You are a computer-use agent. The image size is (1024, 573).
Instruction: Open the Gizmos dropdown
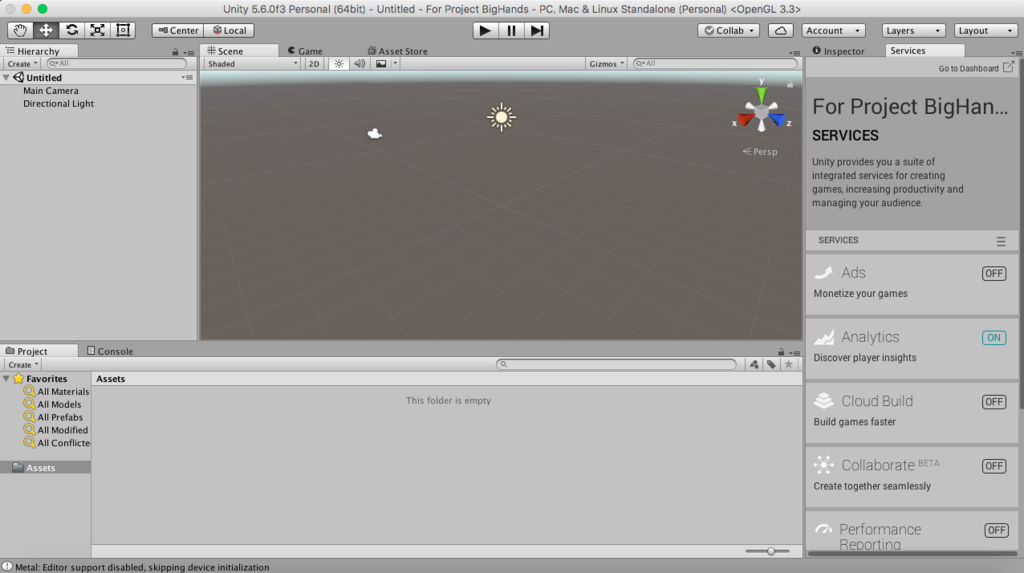[x=607, y=64]
